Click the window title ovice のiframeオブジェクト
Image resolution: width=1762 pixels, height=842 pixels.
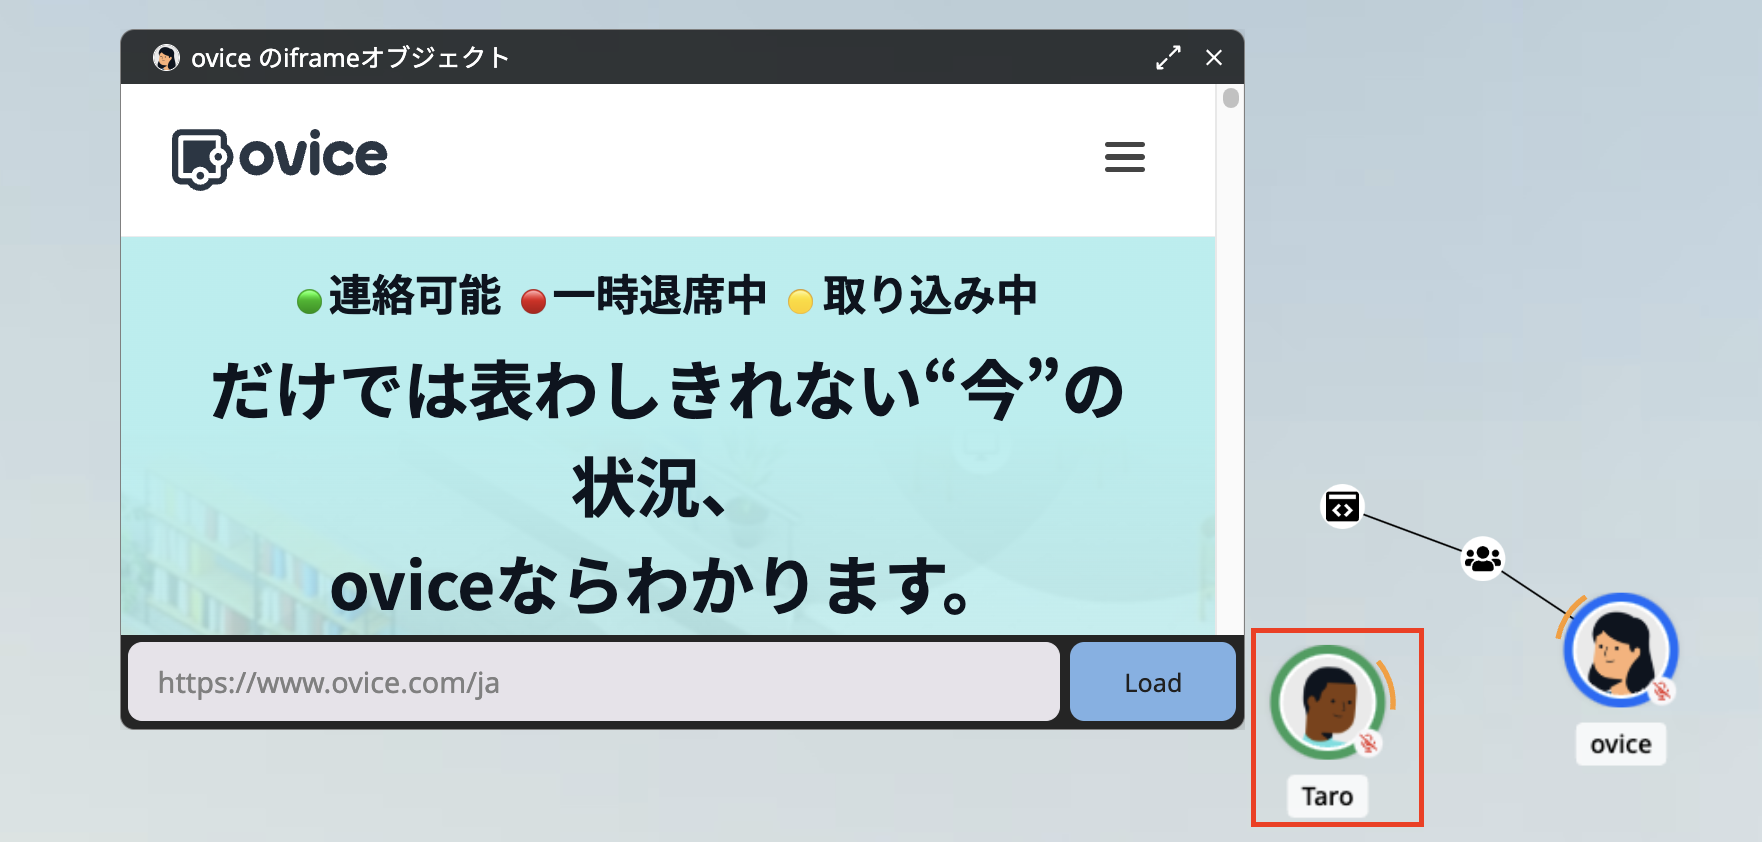[x=350, y=58]
